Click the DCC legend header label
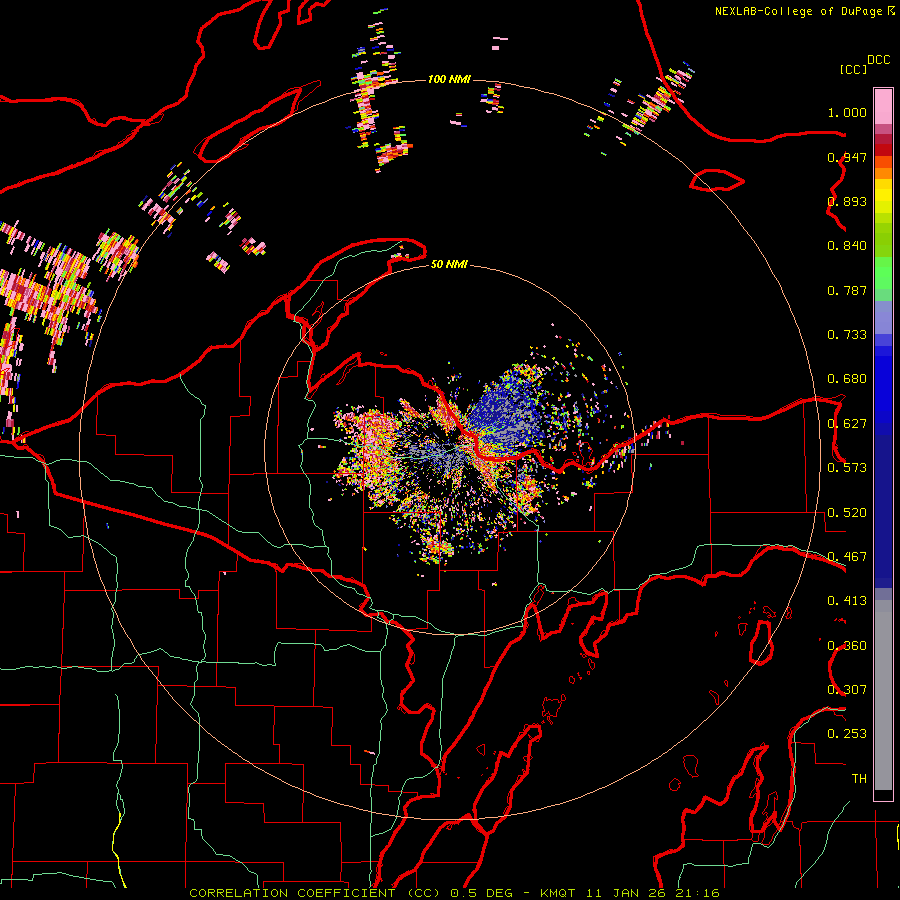Screen dimensions: 900x900 (x=879, y=60)
